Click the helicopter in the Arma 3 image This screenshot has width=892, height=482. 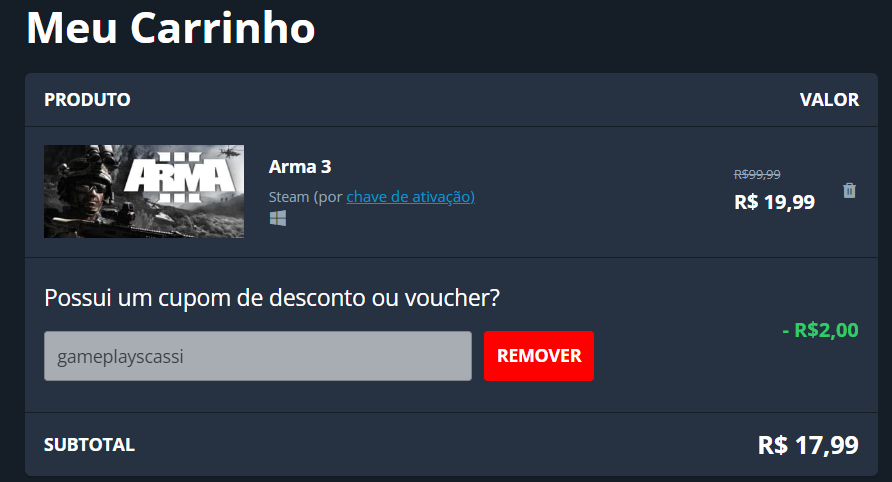tap(230, 151)
